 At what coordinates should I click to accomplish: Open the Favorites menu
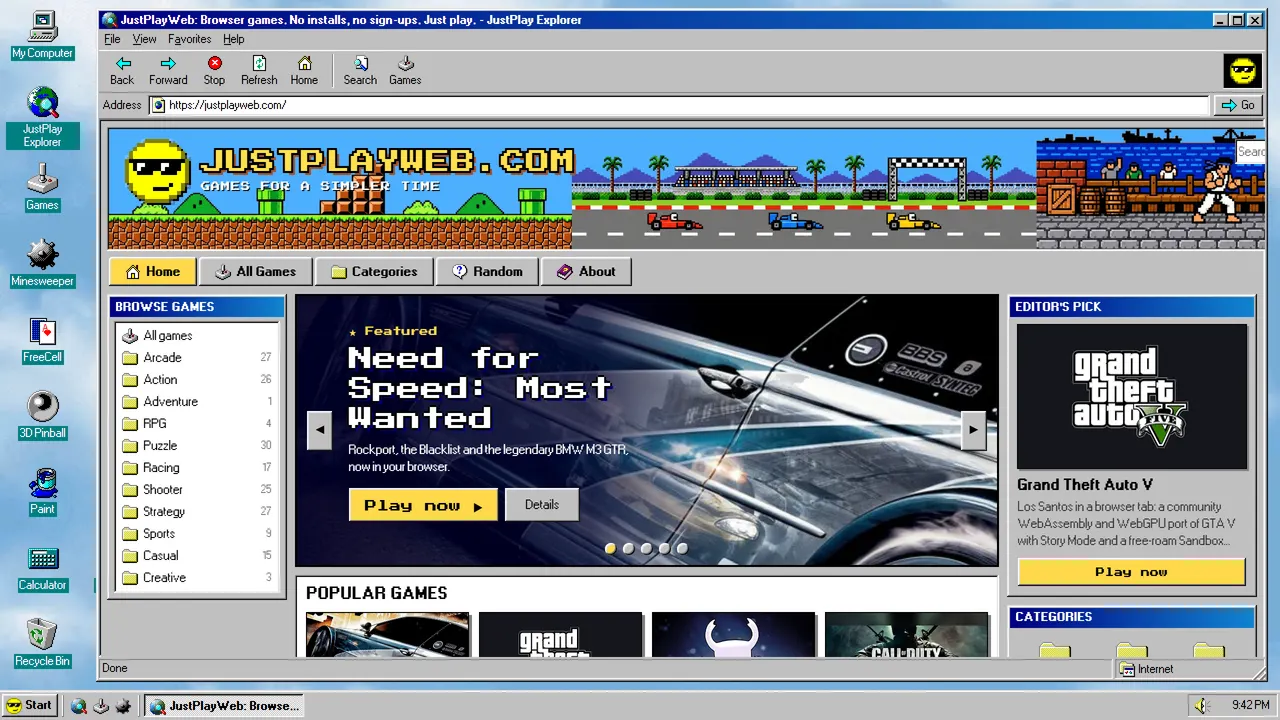coord(189,39)
